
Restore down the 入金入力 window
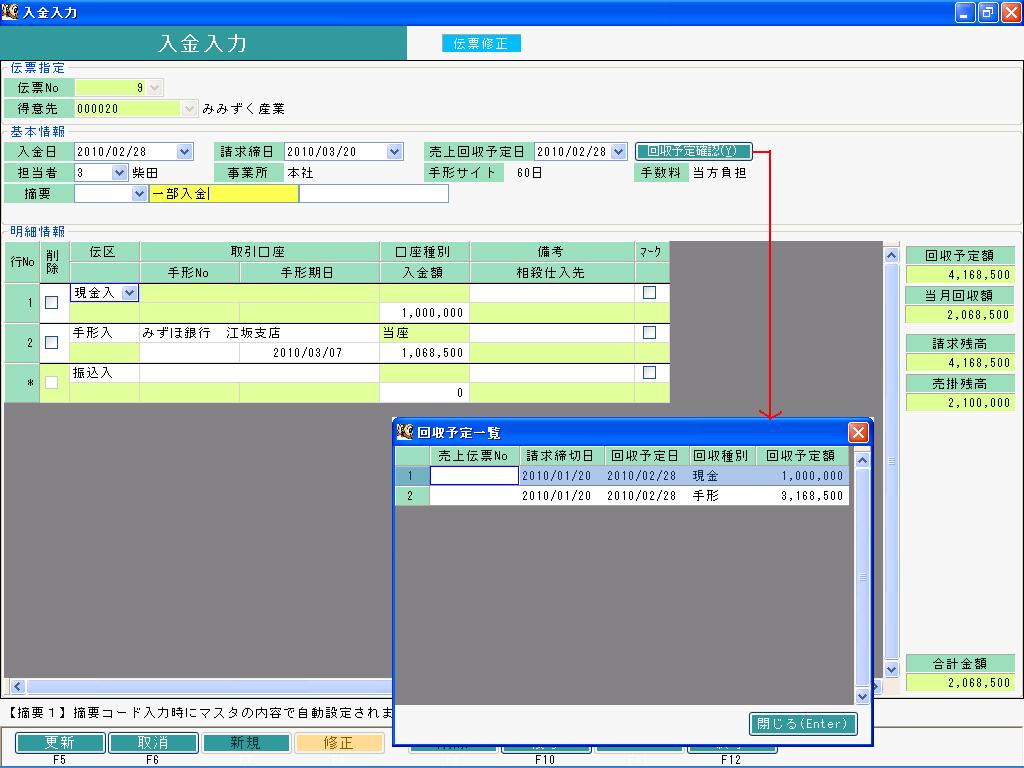click(x=988, y=12)
